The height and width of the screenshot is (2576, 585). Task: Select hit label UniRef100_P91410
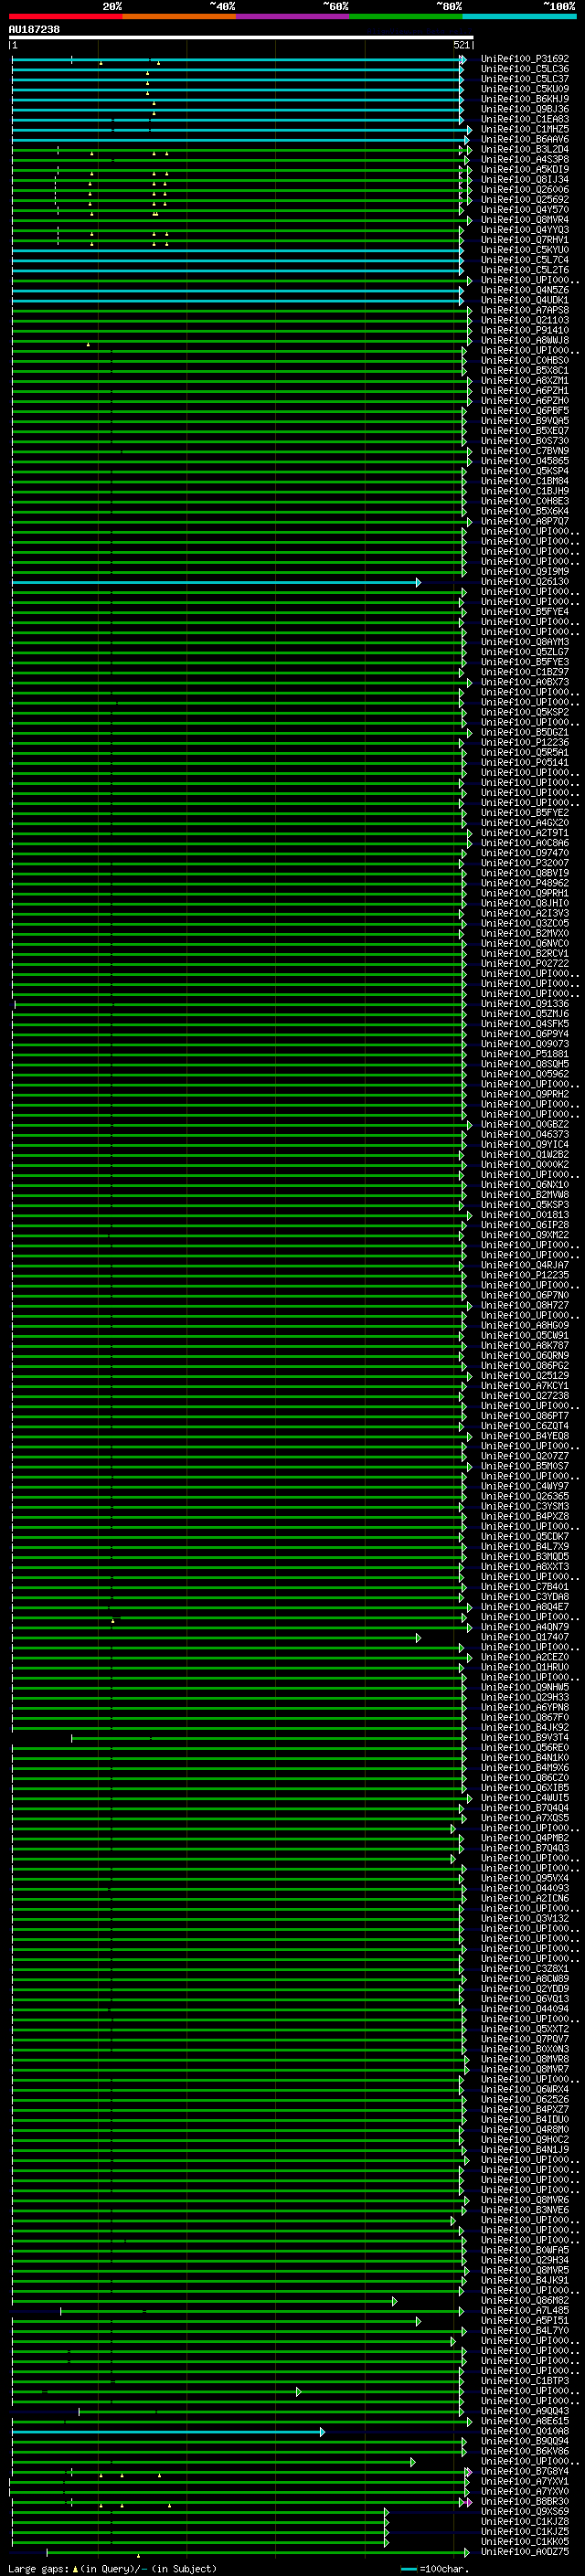pos(524,330)
